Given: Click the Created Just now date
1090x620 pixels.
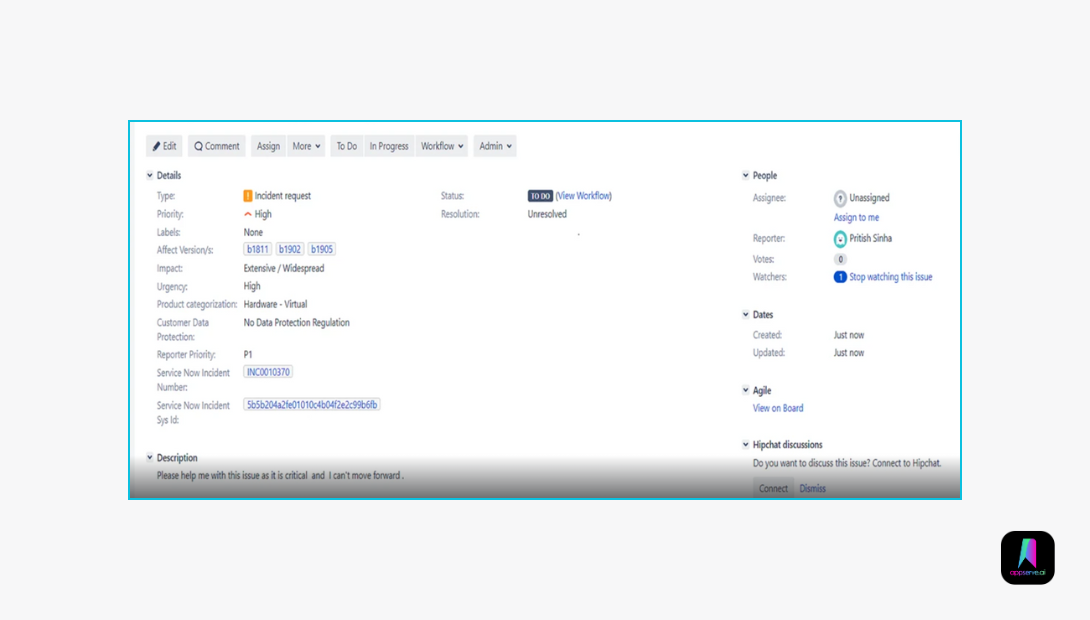Looking at the screenshot, I should click(x=849, y=335).
